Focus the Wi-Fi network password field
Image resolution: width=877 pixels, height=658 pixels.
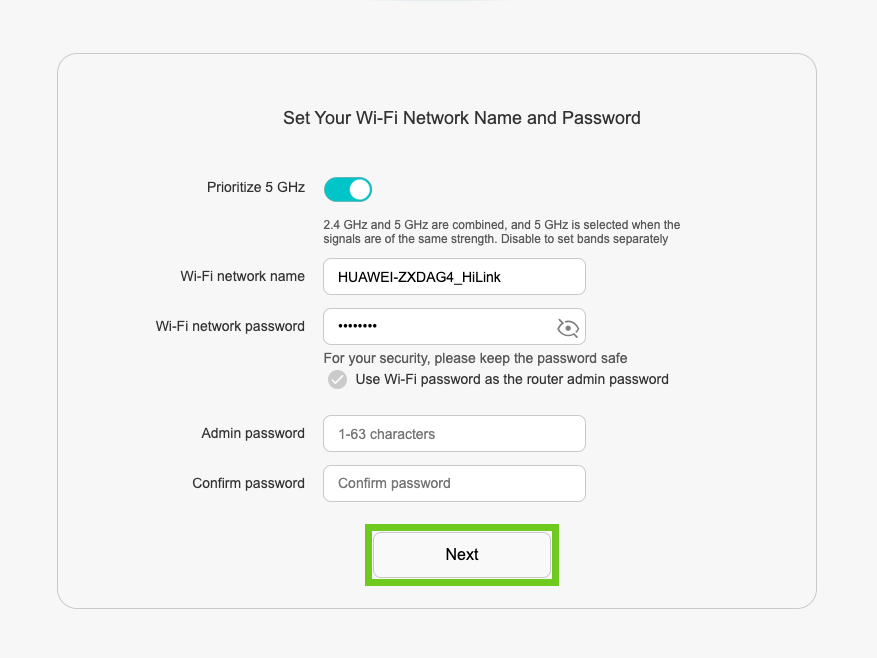coord(440,327)
